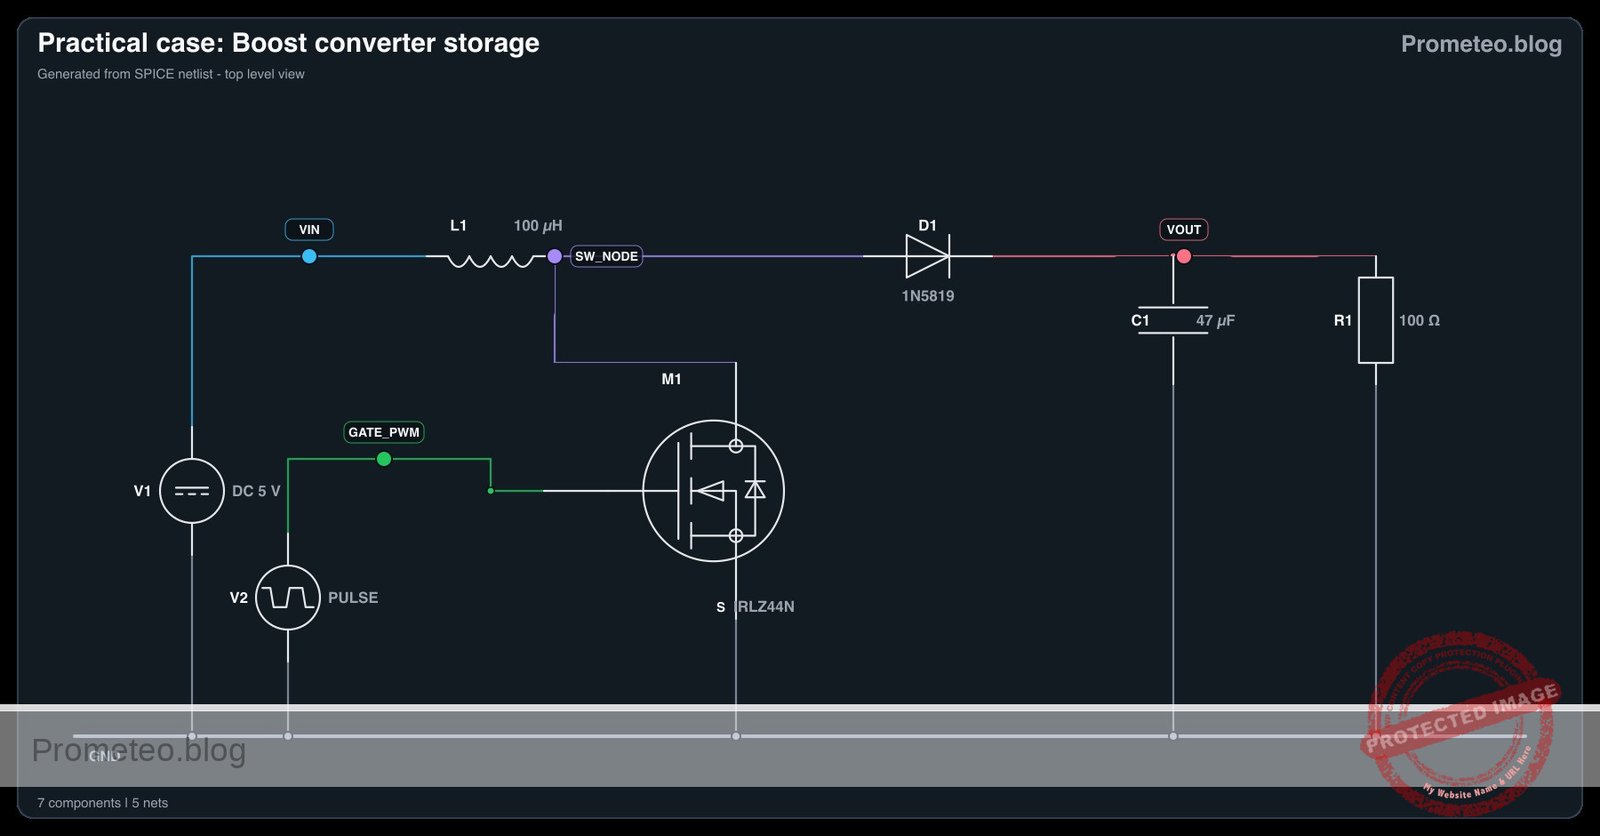Click the blue VIN node dot
Screen dimensions: 1600x836
309,256
